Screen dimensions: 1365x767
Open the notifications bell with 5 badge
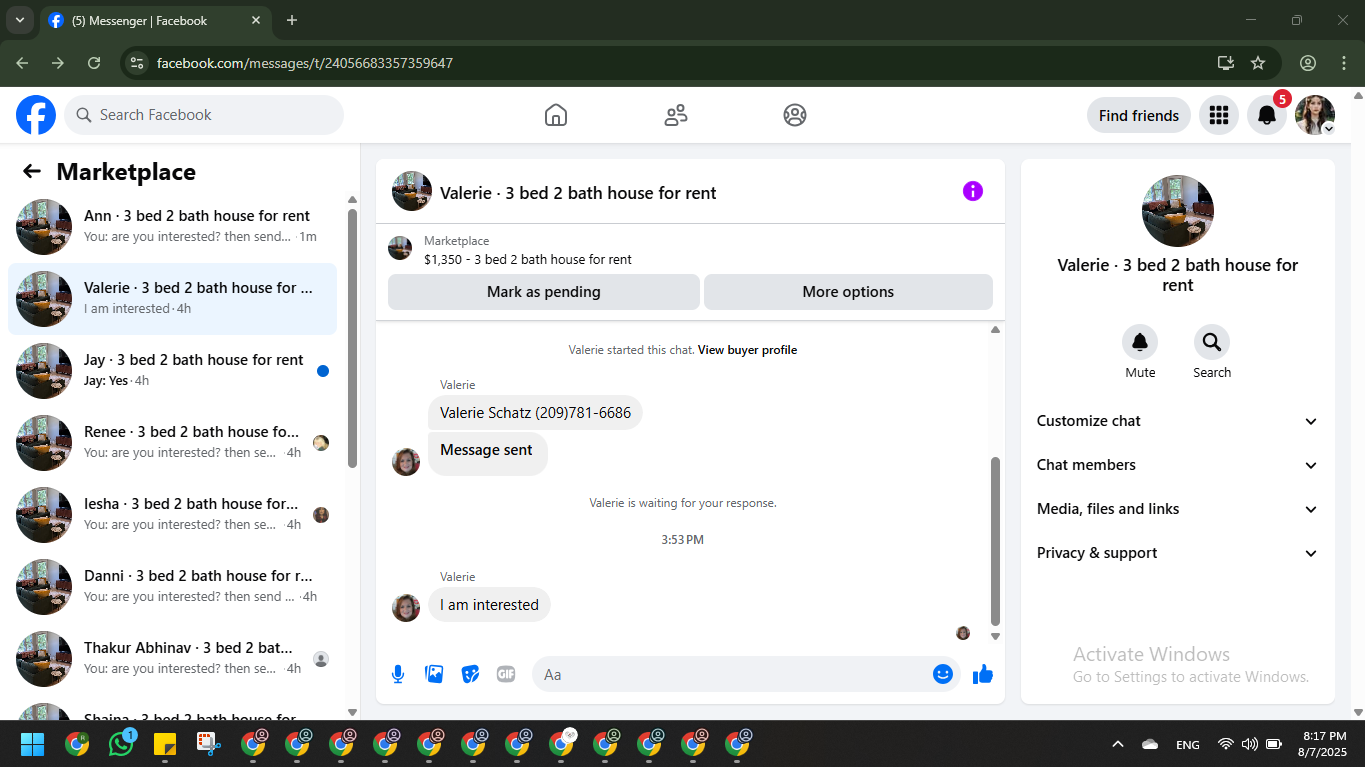coord(1267,115)
